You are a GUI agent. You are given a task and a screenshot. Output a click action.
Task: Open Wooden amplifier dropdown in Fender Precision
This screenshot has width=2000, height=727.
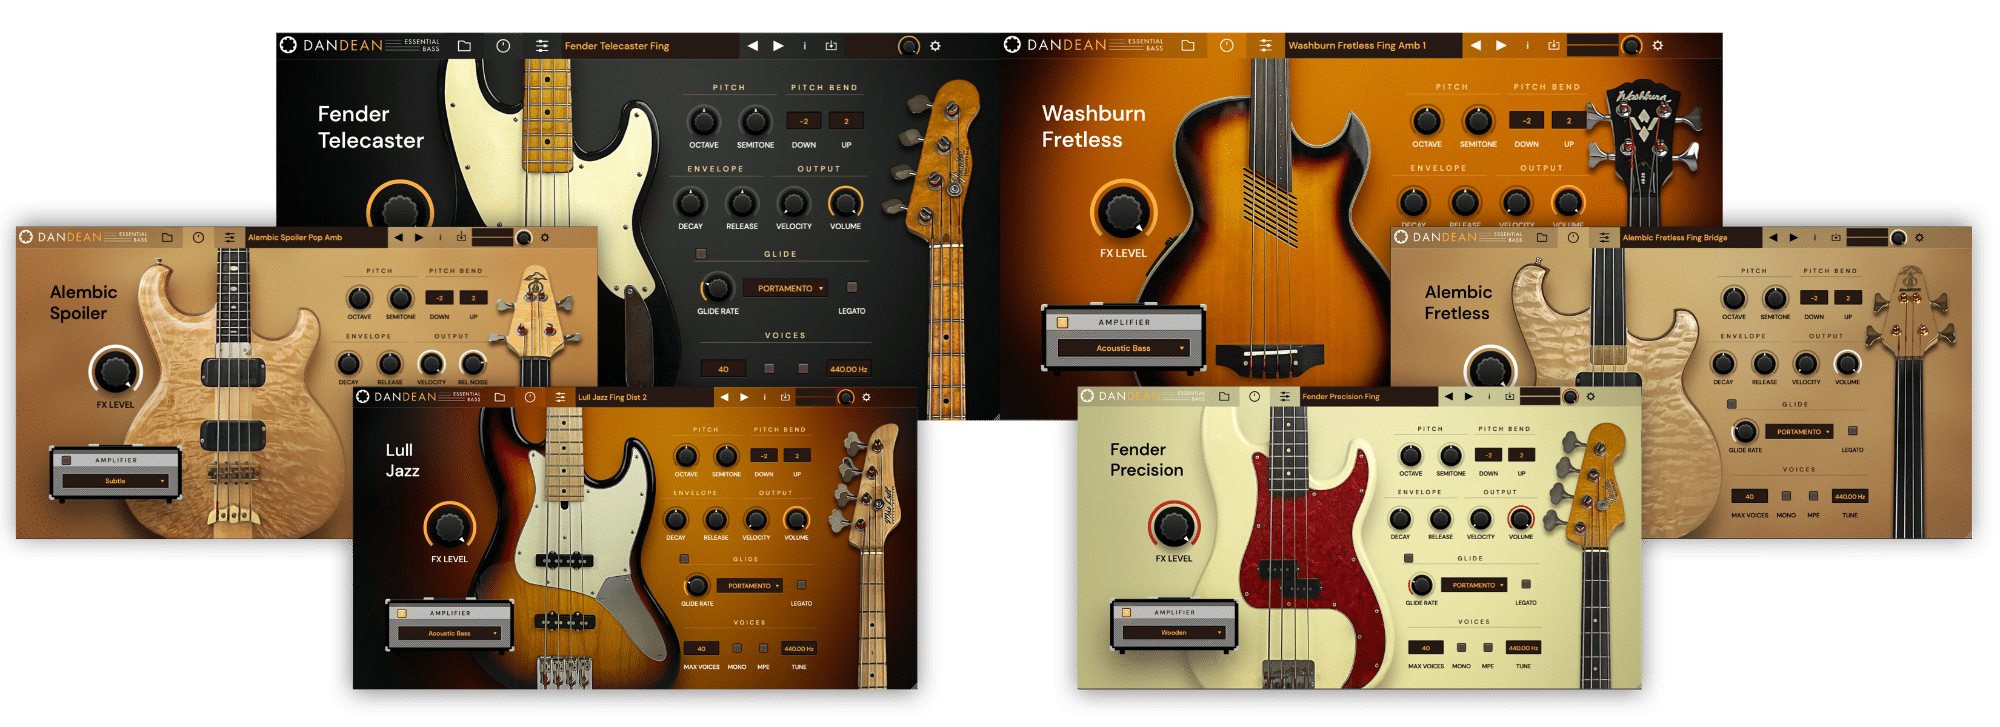(1174, 633)
